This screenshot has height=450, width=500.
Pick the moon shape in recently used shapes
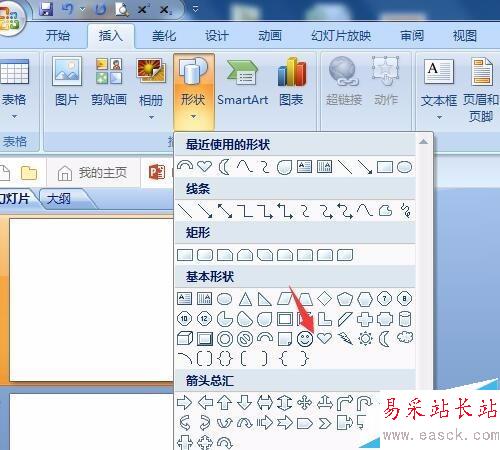224,167
